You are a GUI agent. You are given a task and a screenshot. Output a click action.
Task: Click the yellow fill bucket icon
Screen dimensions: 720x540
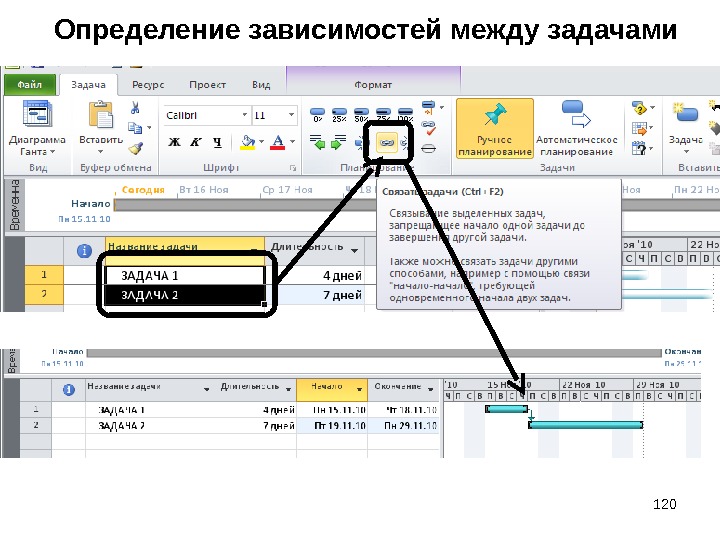248,142
